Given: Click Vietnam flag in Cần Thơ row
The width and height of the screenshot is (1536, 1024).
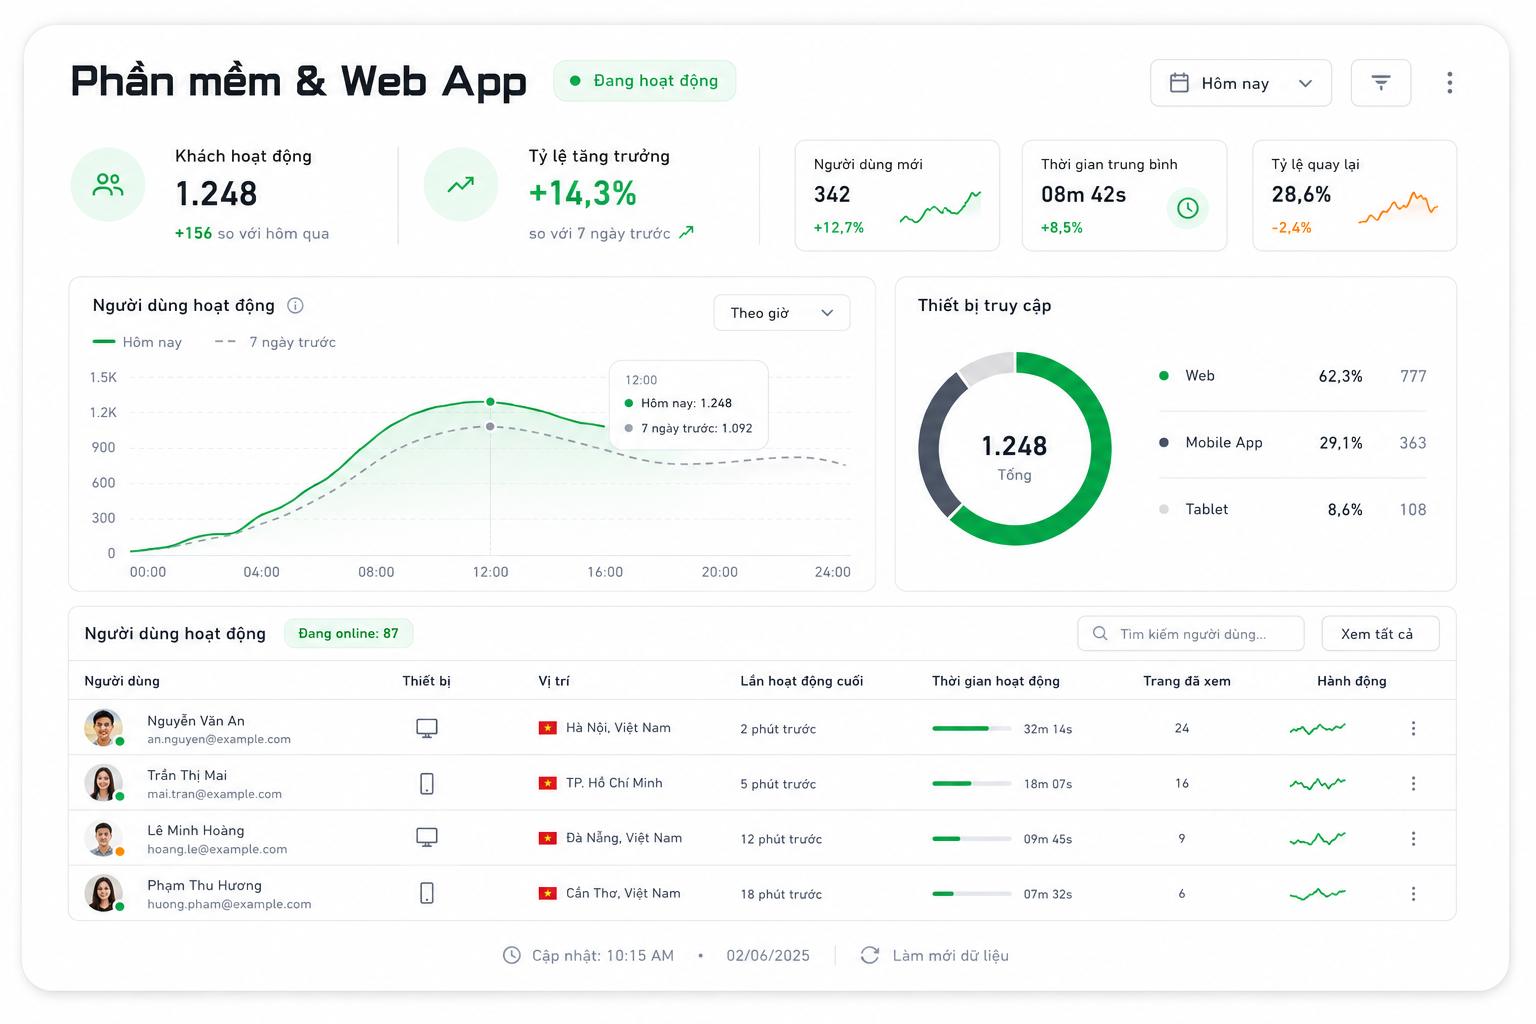Looking at the screenshot, I should 547,893.
